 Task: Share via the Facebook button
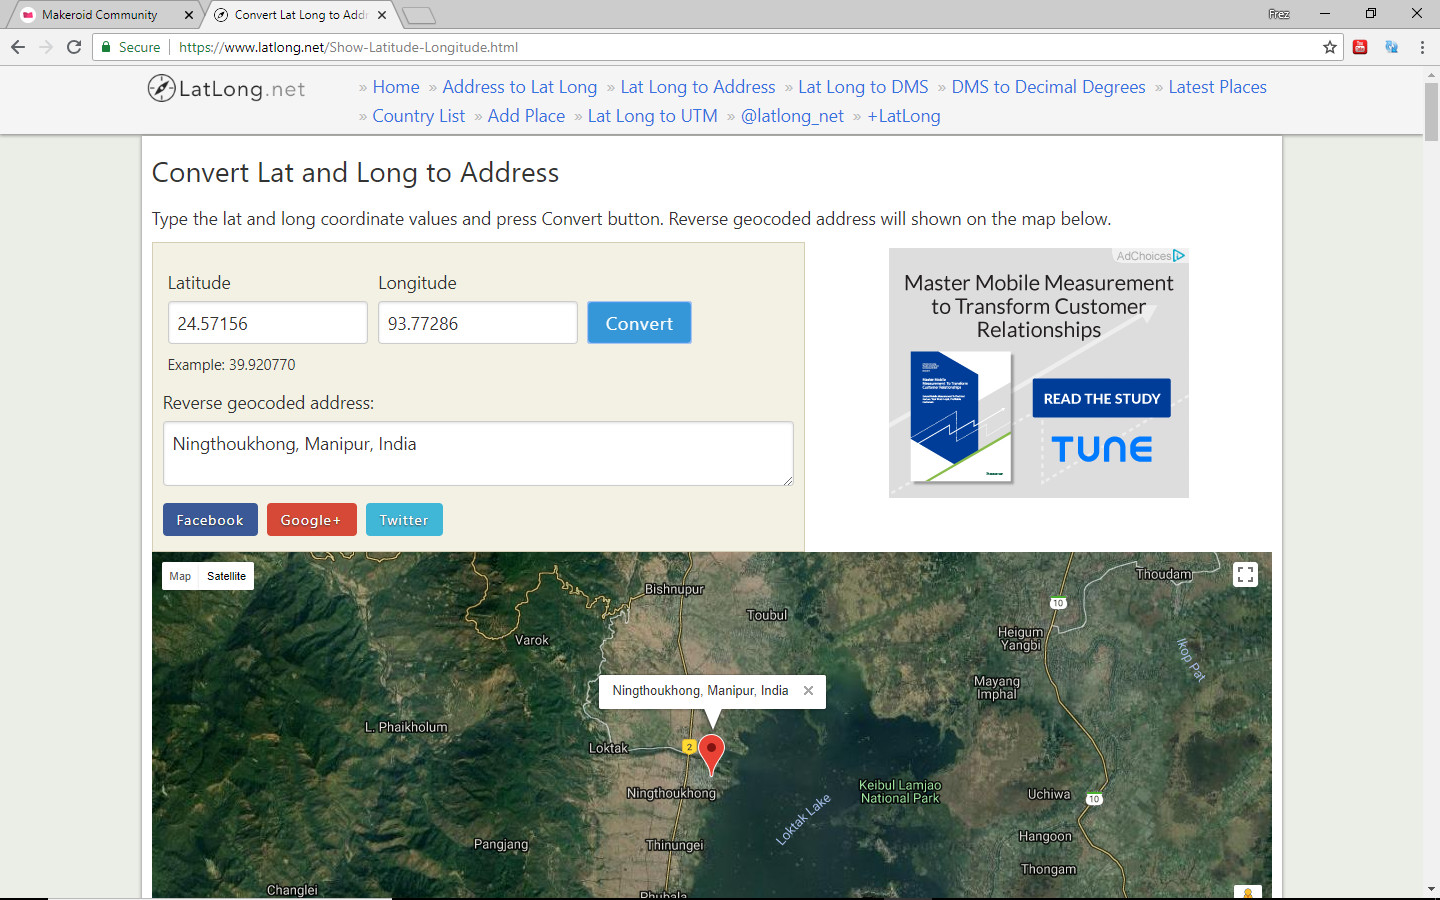(210, 520)
